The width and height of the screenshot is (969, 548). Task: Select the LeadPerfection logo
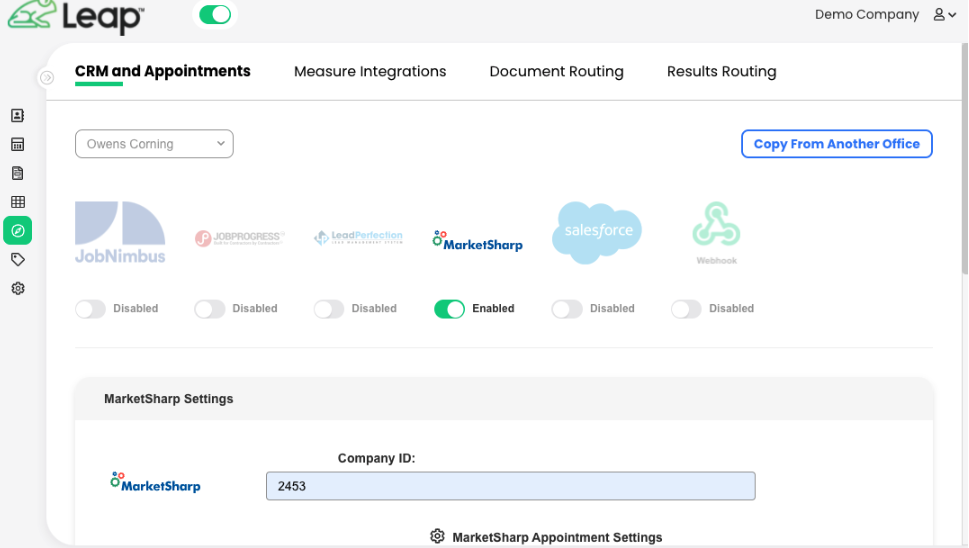tap(358, 237)
